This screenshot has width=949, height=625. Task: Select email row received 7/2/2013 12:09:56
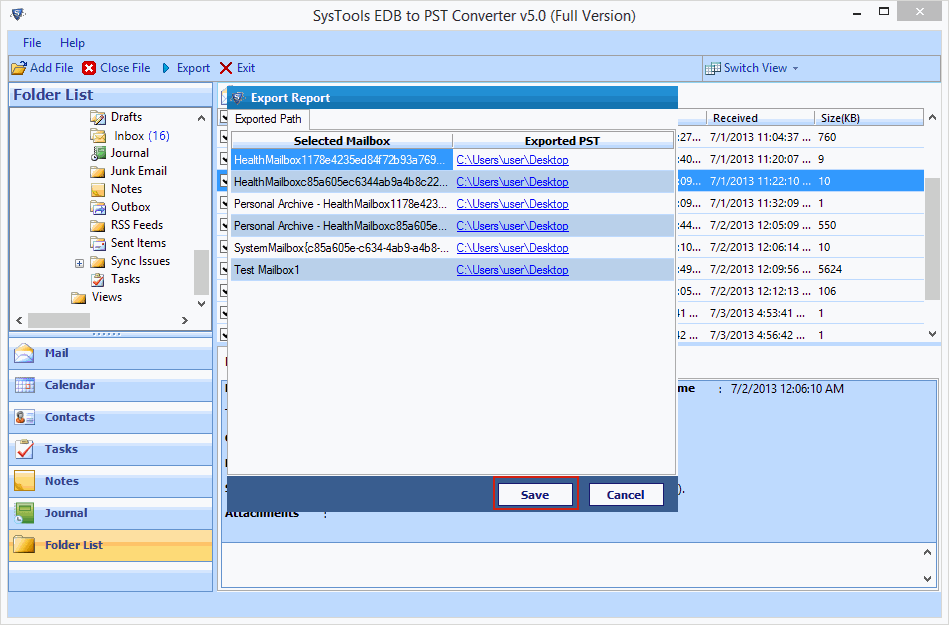801,269
